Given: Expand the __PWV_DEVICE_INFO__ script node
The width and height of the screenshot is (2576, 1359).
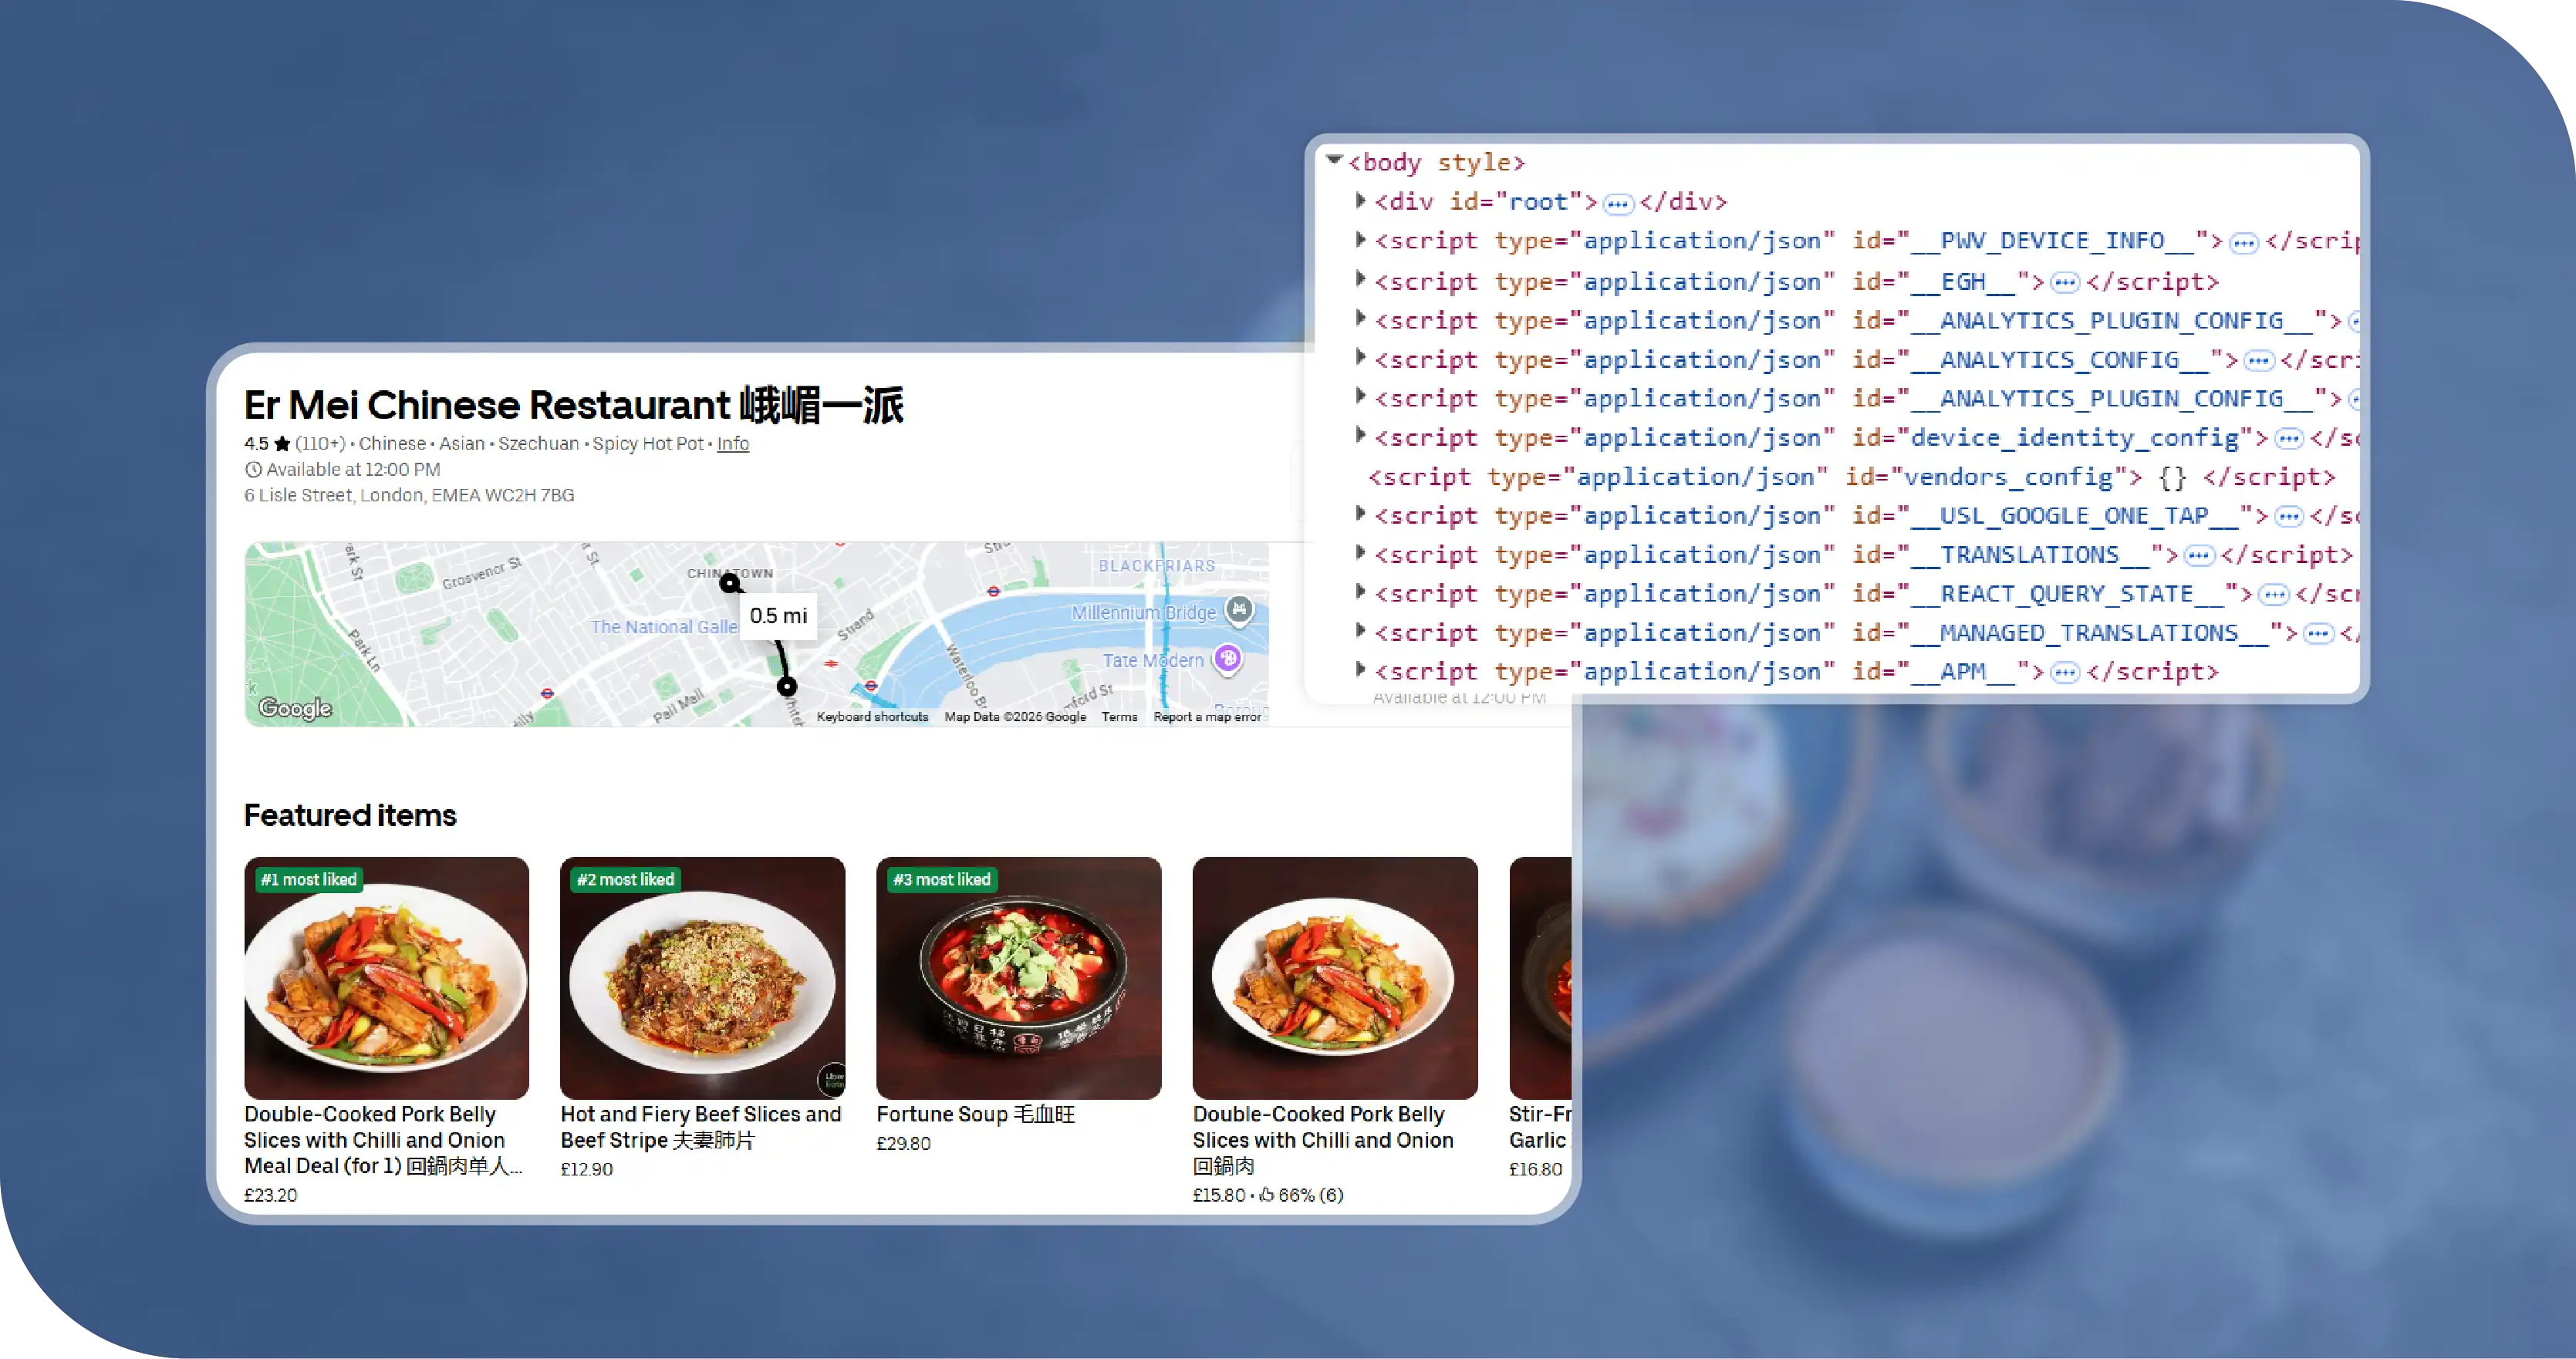Looking at the screenshot, I should pos(1360,240).
